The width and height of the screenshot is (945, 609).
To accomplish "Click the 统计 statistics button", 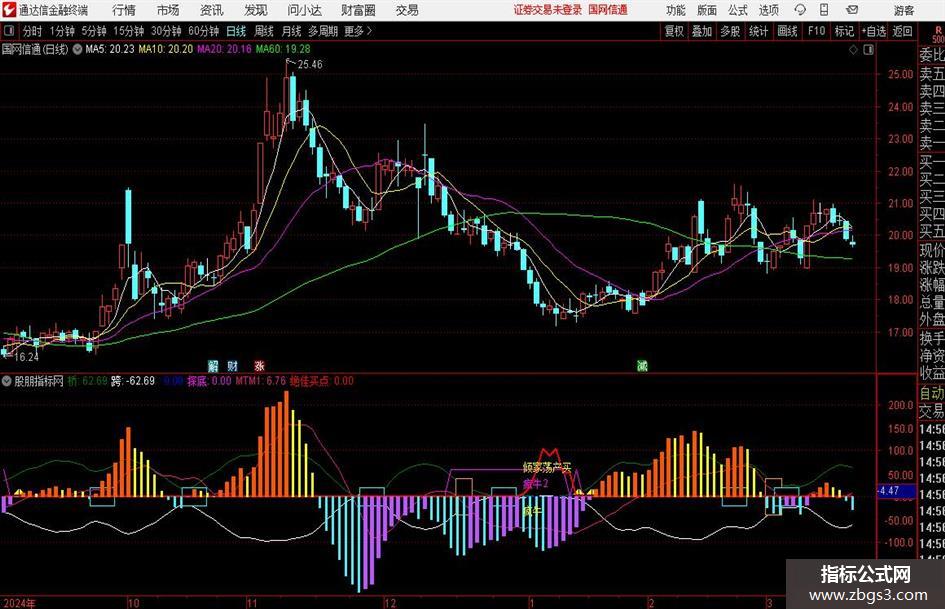I will 758,31.
